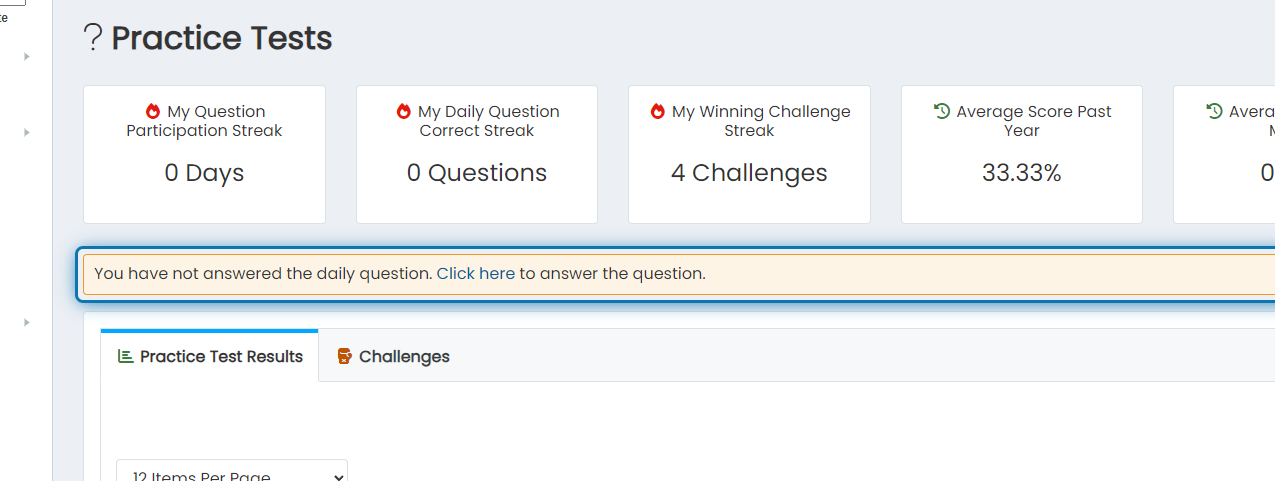This screenshot has height=481, width=1275.
Task: Click the question mark icon beside Practice Tests
Action: pos(93,38)
